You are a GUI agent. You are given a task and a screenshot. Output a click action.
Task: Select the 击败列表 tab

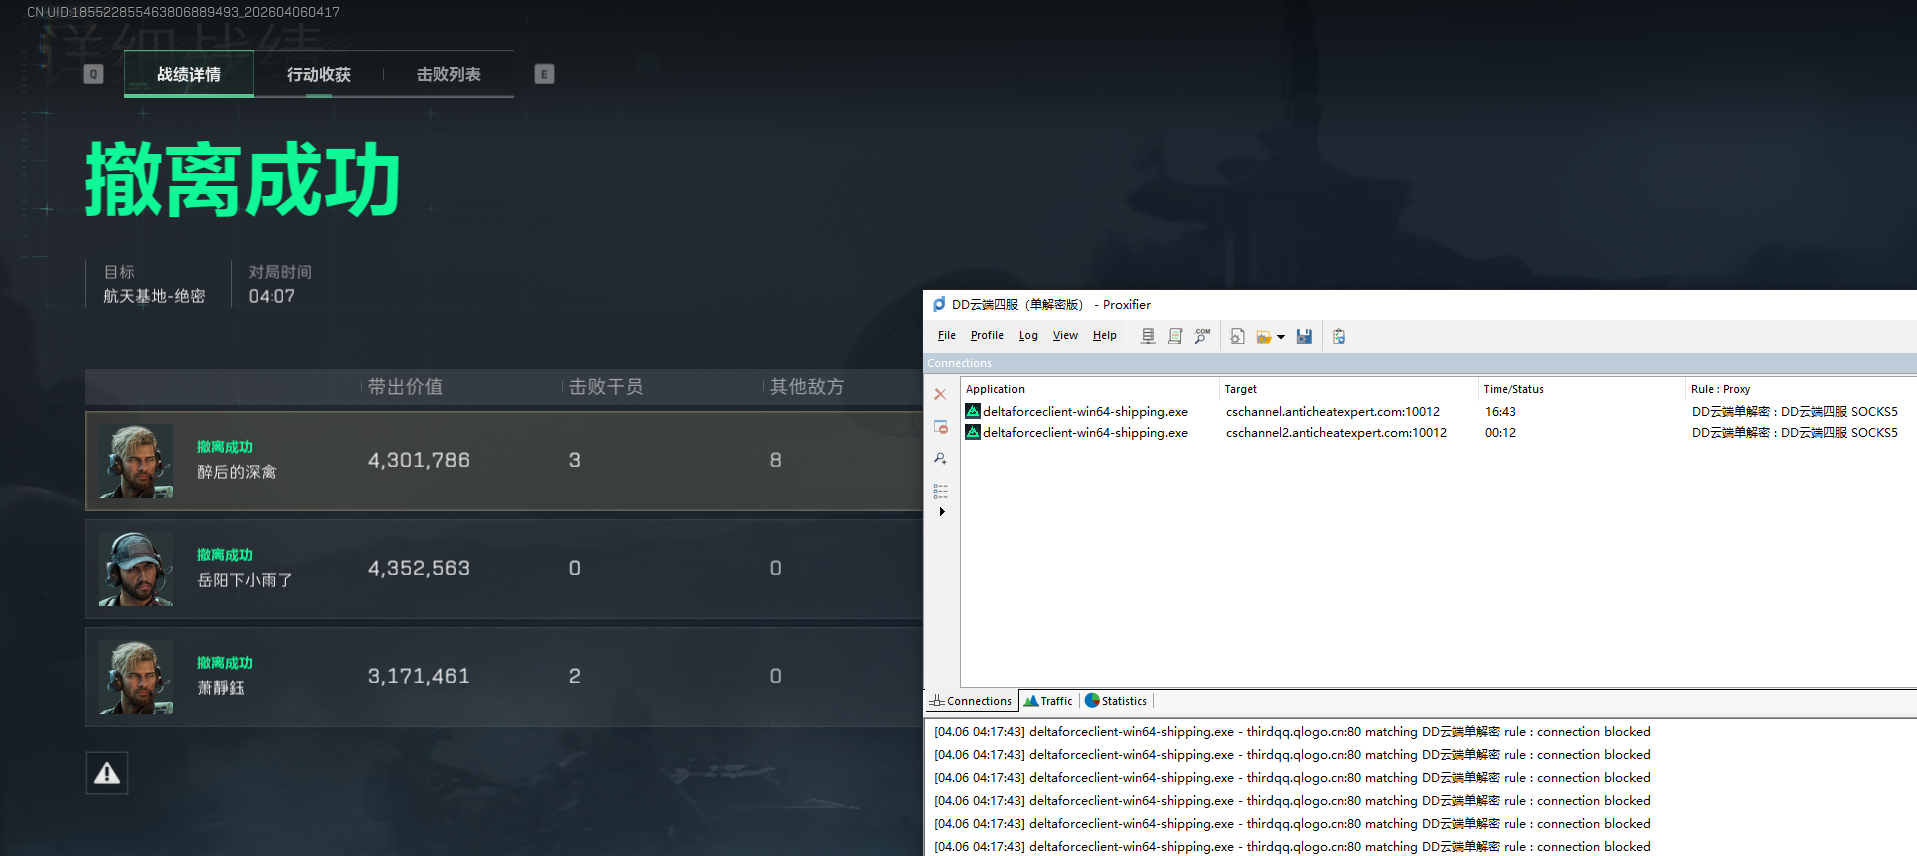tap(449, 74)
